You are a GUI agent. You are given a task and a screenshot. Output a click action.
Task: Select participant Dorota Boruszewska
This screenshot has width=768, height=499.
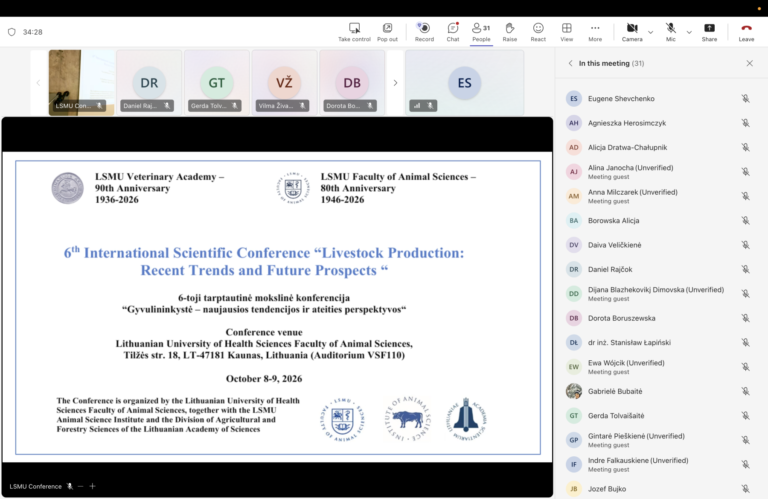(659, 318)
